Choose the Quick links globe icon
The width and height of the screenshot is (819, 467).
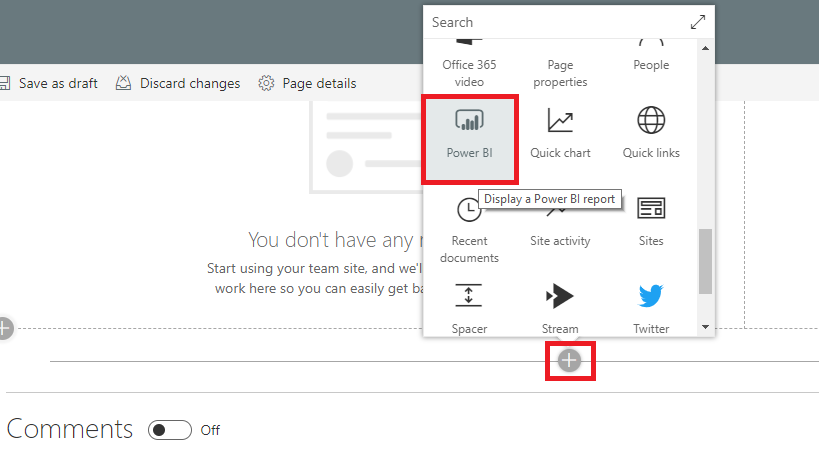click(x=651, y=120)
